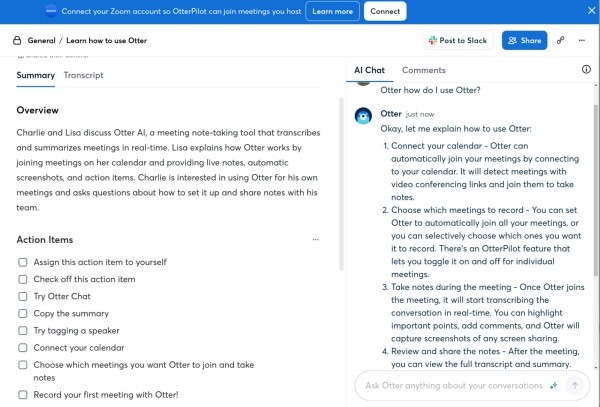Open the conversation more options menu
The image size is (600, 407).
coord(583,41)
